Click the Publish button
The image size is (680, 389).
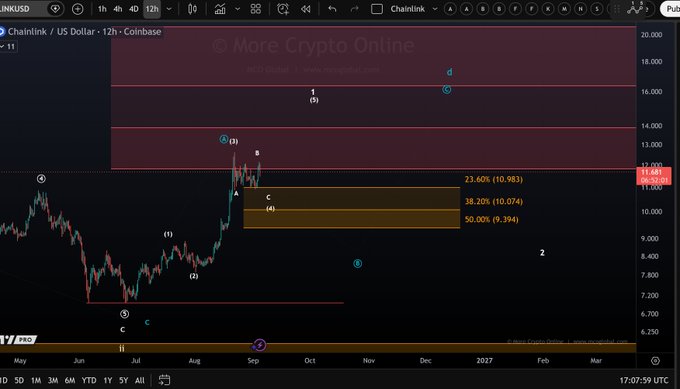coord(670,9)
